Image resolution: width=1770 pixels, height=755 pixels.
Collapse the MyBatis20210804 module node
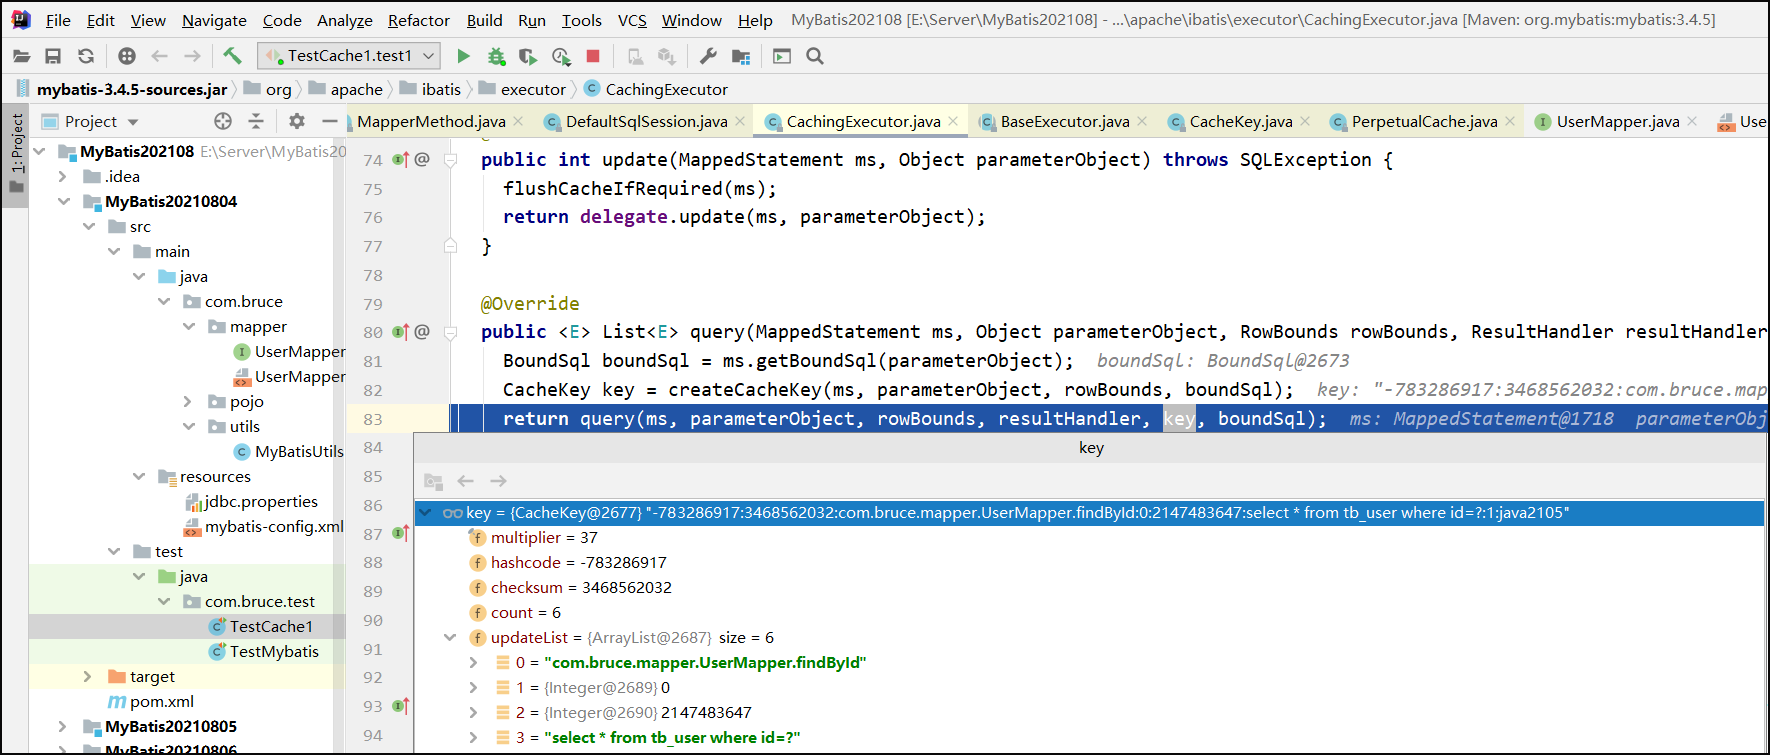pyautogui.click(x=64, y=201)
